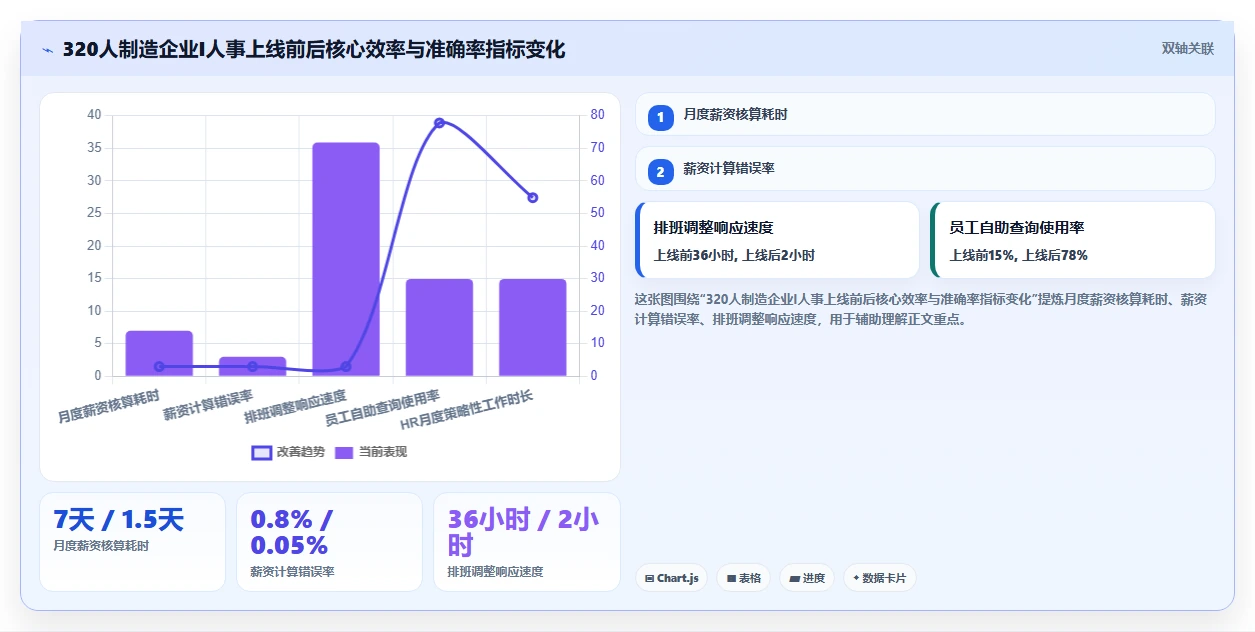Click the 数据卡片 tag label

click(885, 578)
